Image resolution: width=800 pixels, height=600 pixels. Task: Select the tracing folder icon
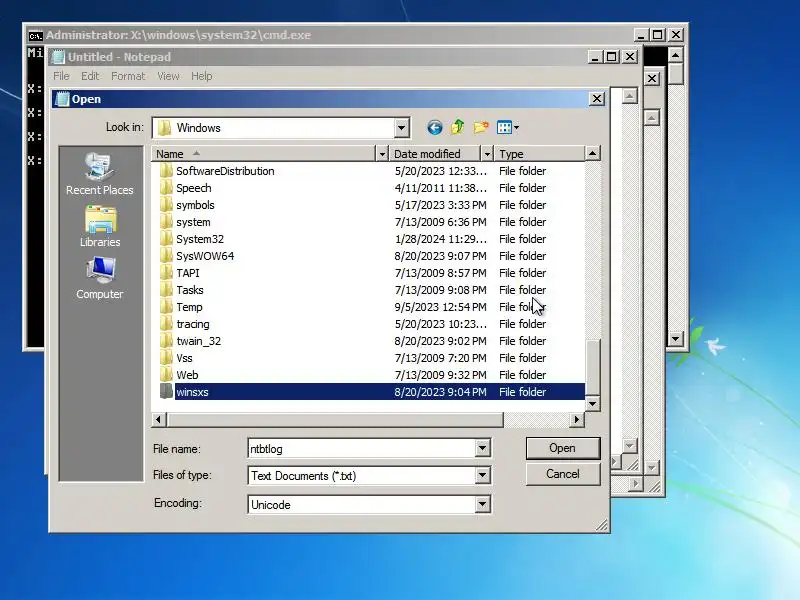tap(166, 324)
